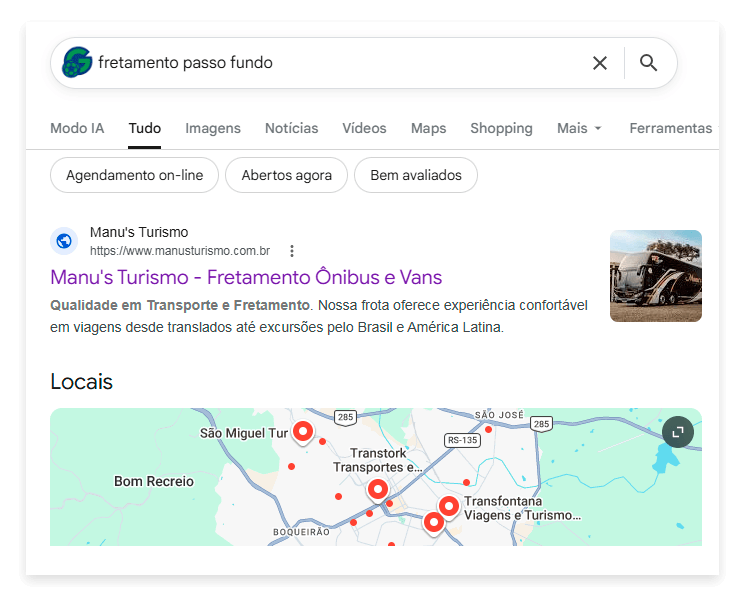Screen dimensions: 755x609
Task: Switch to the Maps tab
Action: click(x=428, y=128)
